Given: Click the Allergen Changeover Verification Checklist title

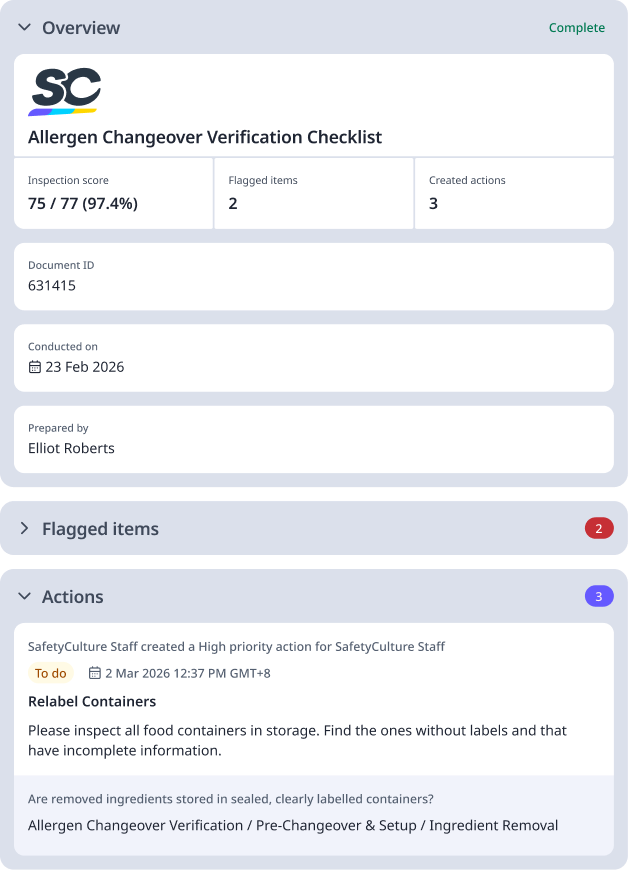Looking at the screenshot, I should (x=205, y=137).
